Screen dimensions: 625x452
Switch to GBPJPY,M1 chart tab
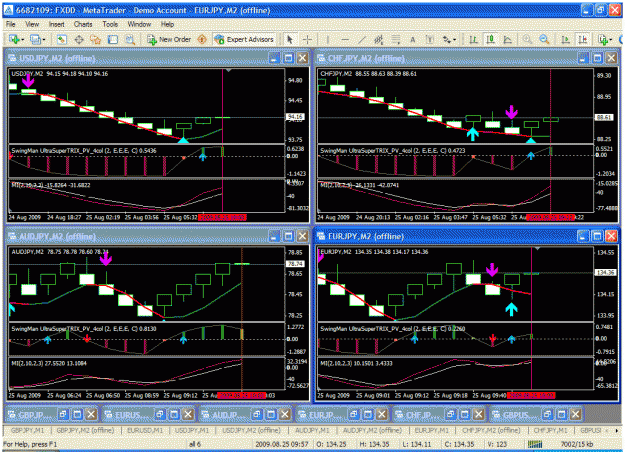pos(28,430)
